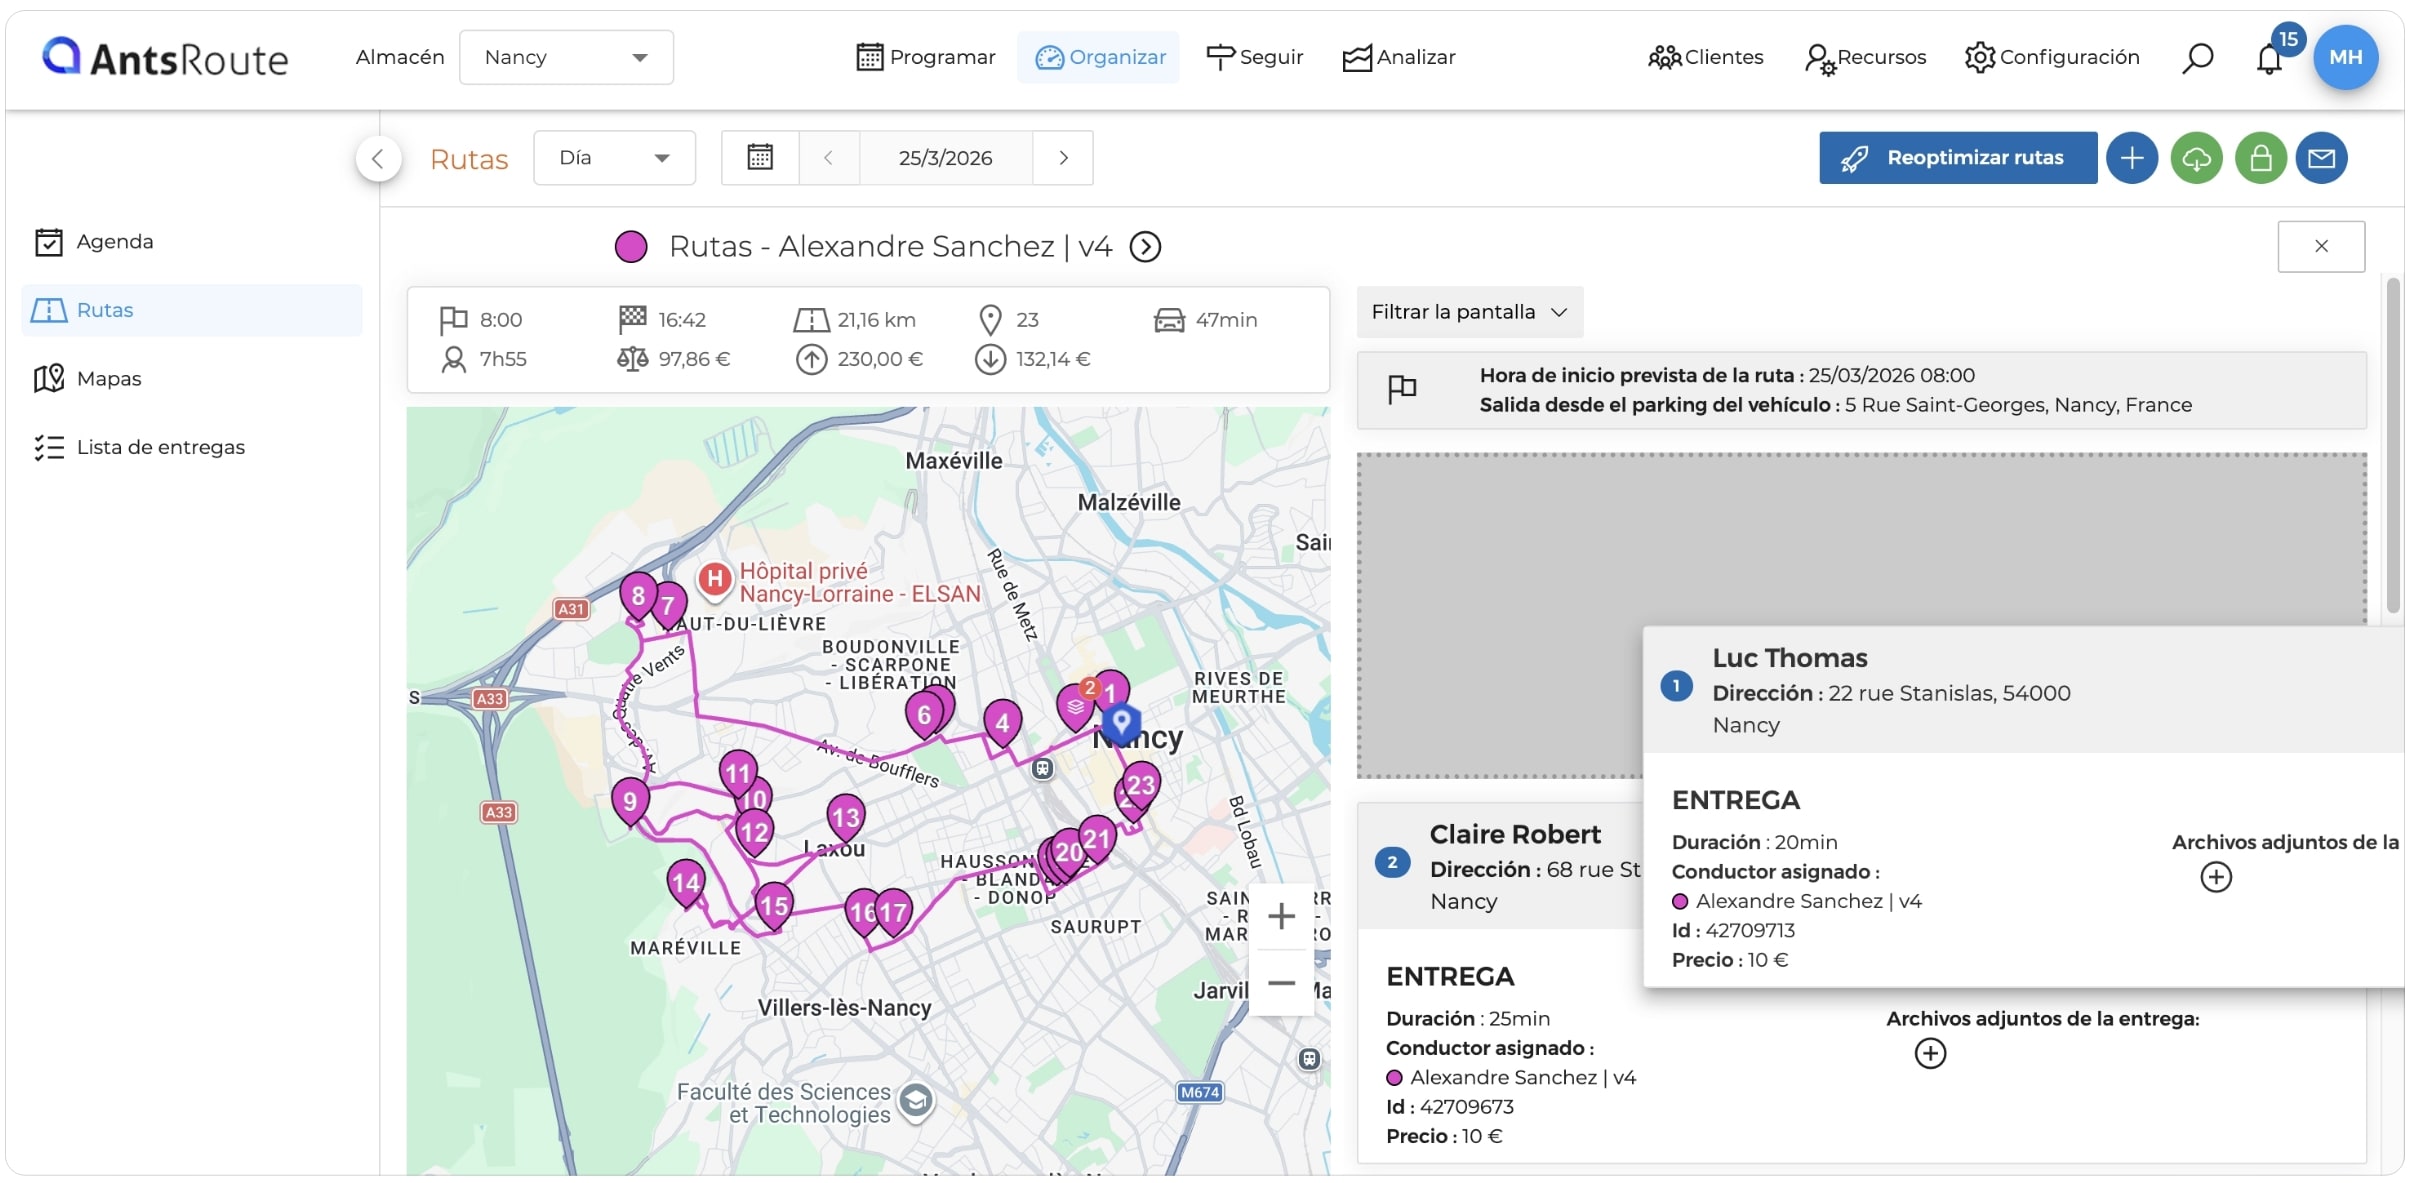Image resolution: width=2410 pixels, height=1183 pixels.
Task: Click map marker number 23
Action: point(1141,784)
